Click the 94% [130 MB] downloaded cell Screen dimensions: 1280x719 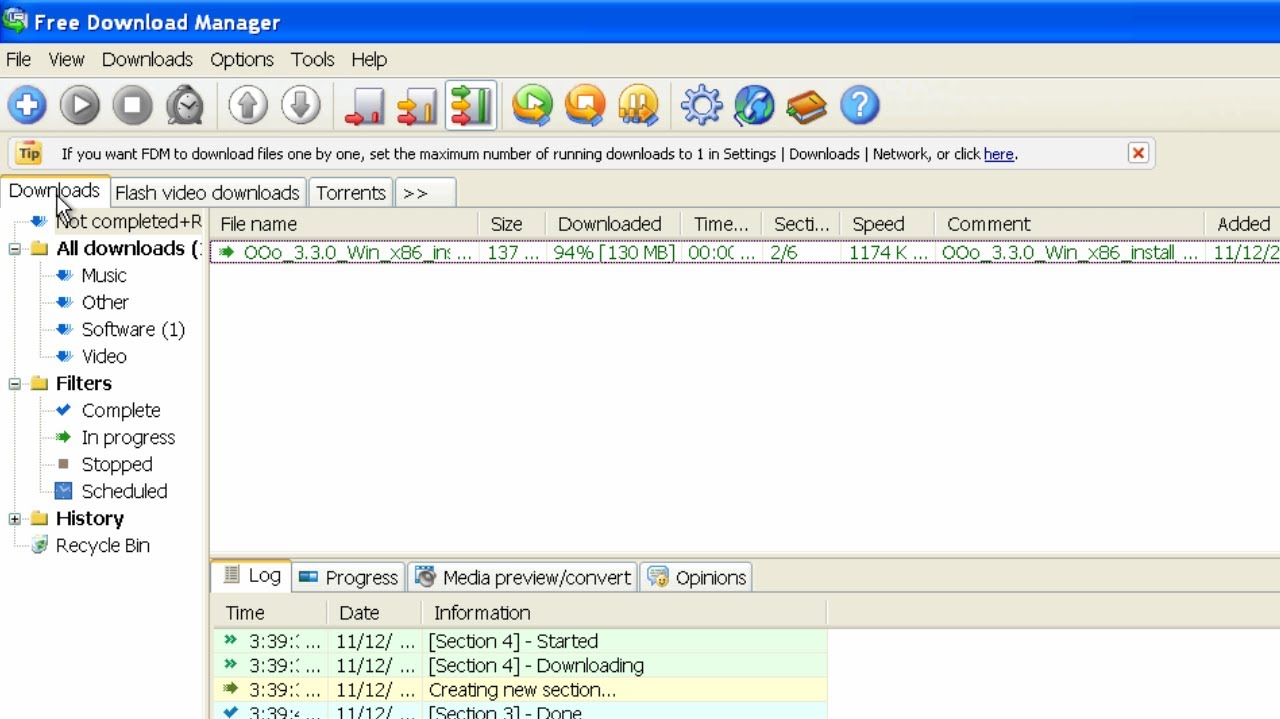coord(614,252)
